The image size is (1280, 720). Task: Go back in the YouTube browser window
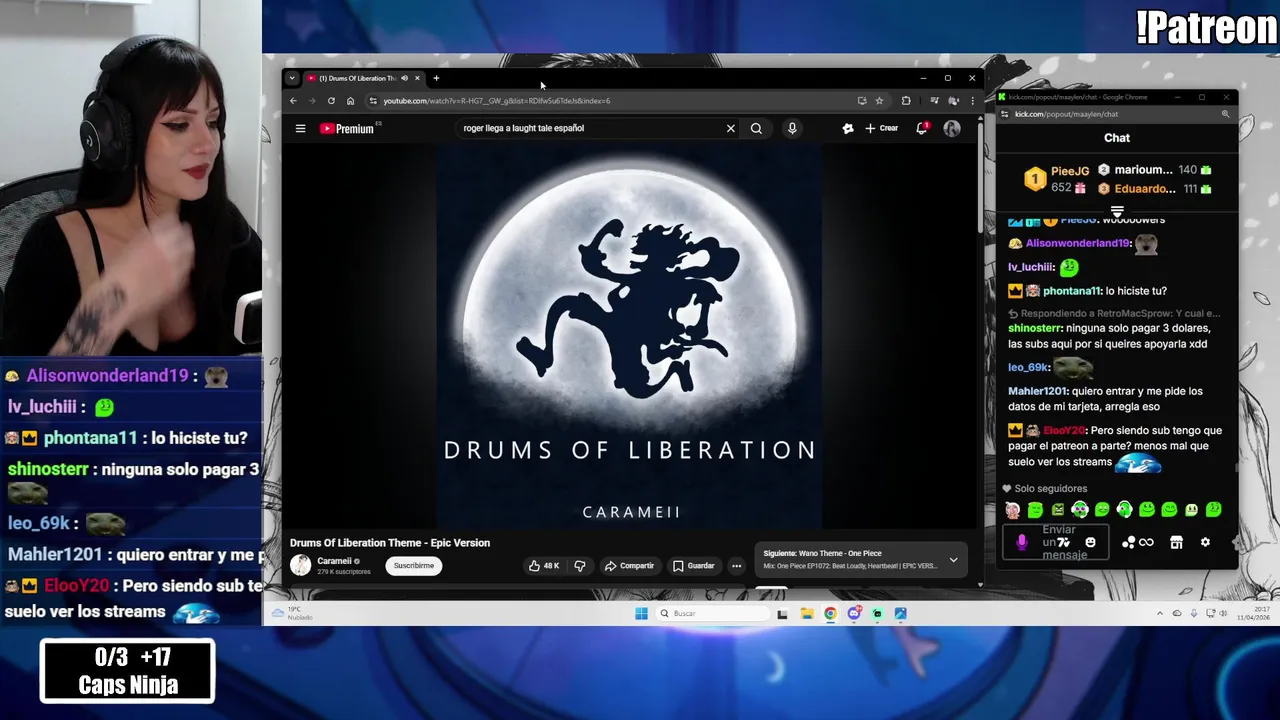[x=293, y=100]
